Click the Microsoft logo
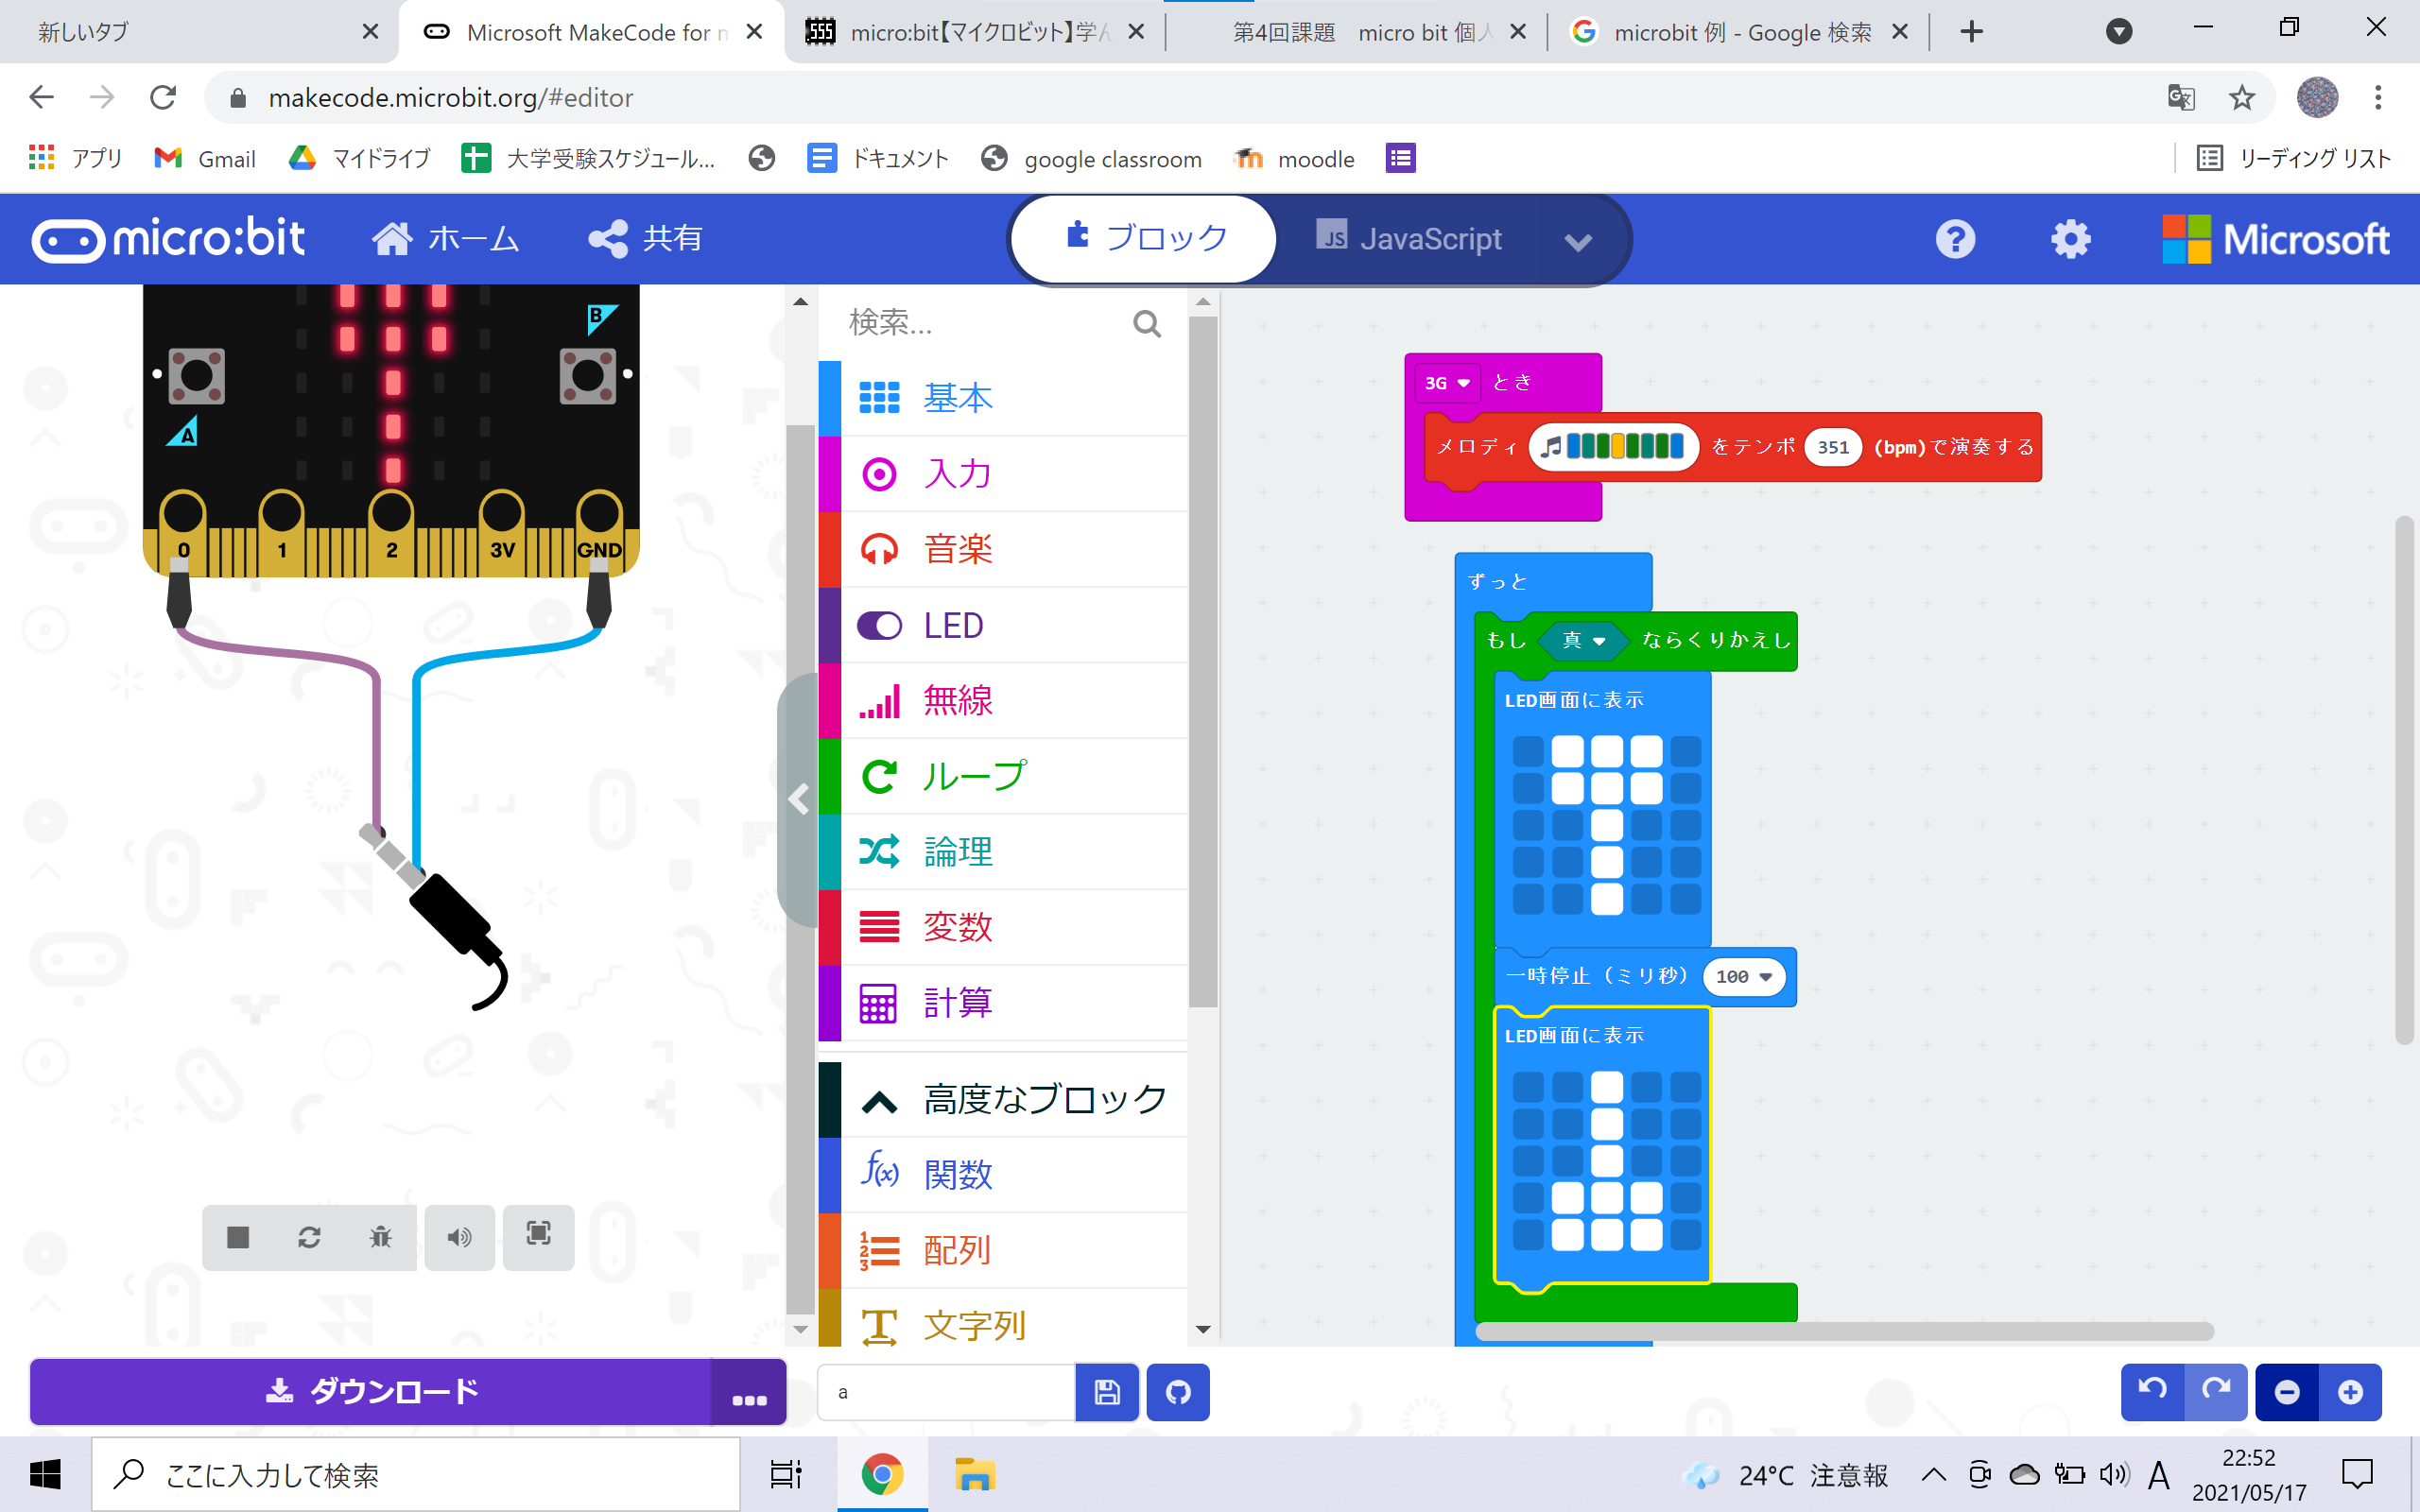Image resolution: width=2420 pixels, height=1512 pixels. pyautogui.click(x=2276, y=239)
